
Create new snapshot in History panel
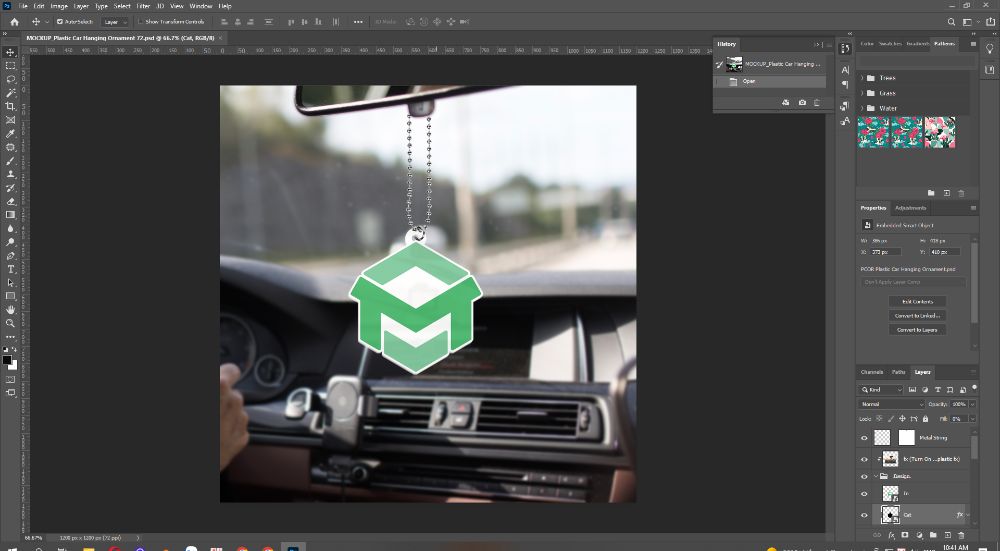click(802, 103)
